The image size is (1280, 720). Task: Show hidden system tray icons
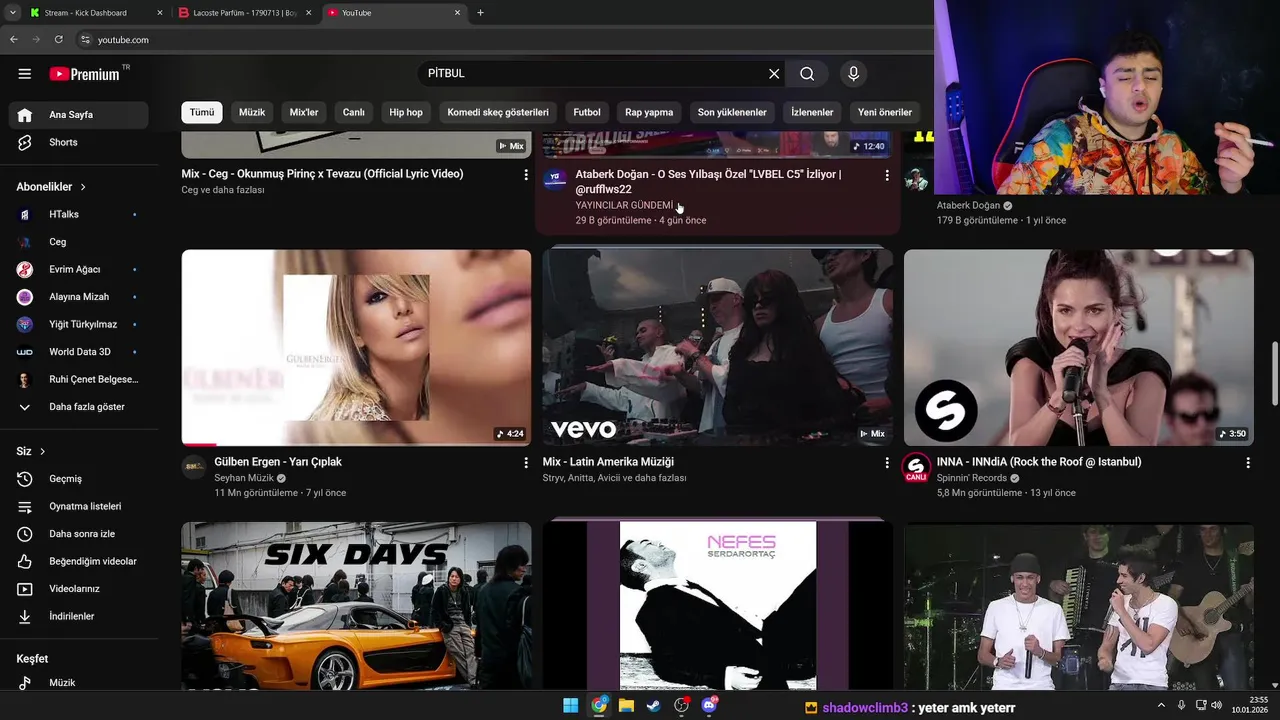(1161, 705)
